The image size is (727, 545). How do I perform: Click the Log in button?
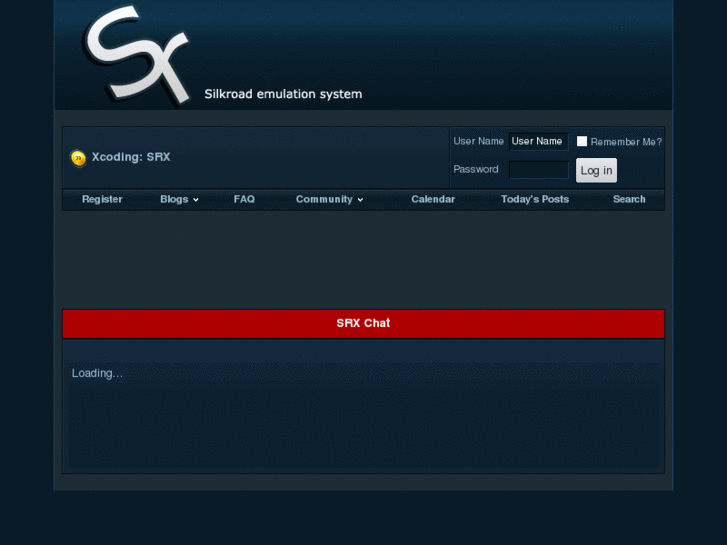click(596, 170)
